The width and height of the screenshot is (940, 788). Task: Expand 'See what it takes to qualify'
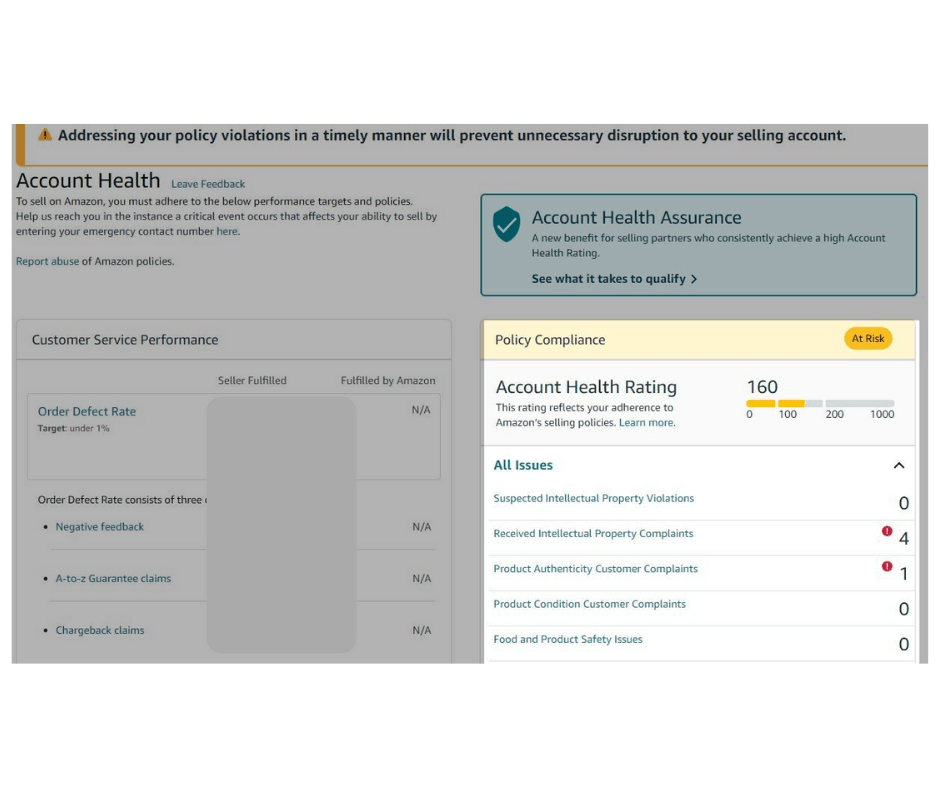point(614,279)
